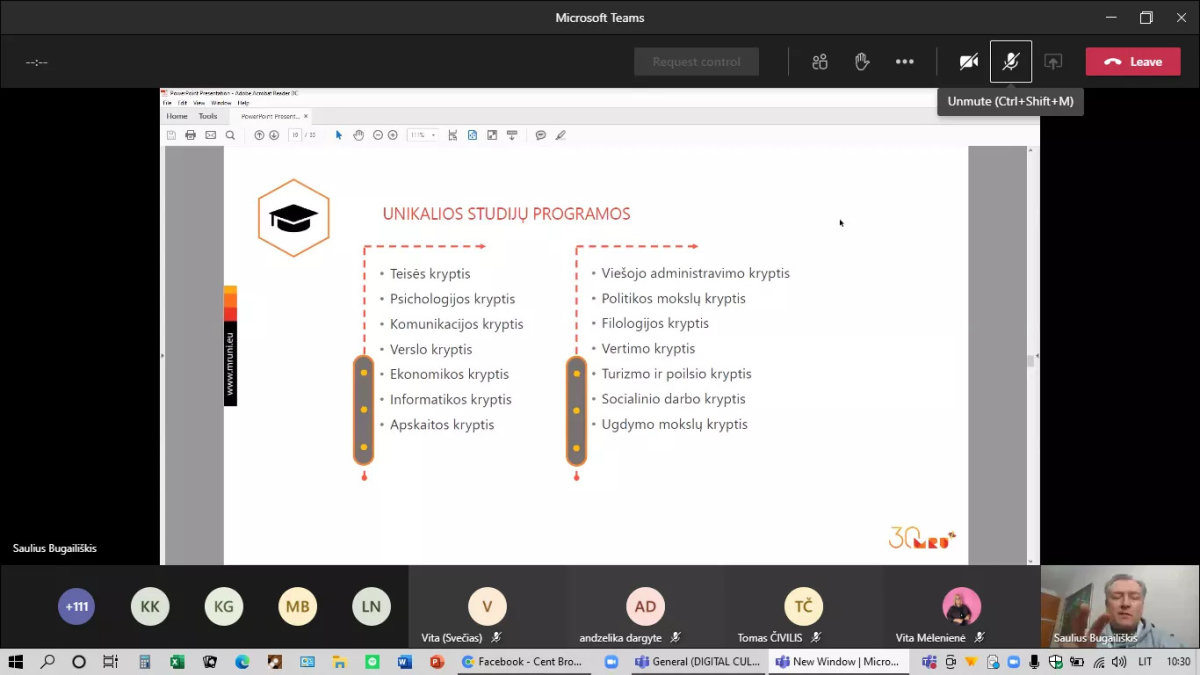Image resolution: width=1200 pixels, height=675 pixels.
Task: Open Task View on the taskbar
Action: pos(110,662)
